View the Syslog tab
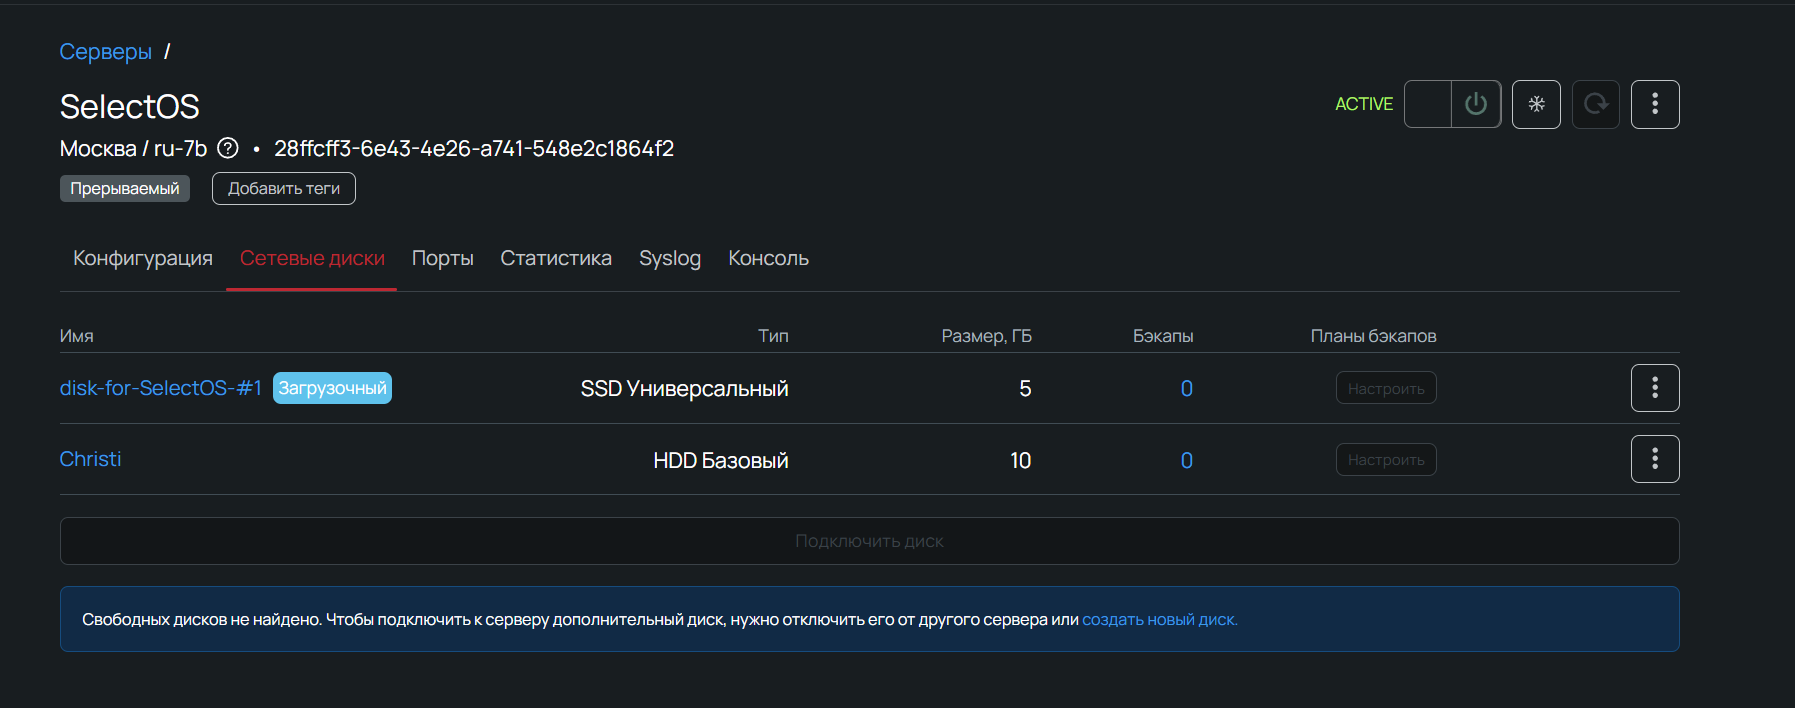Screen dimensions: 1795x708 (x=670, y=258)
